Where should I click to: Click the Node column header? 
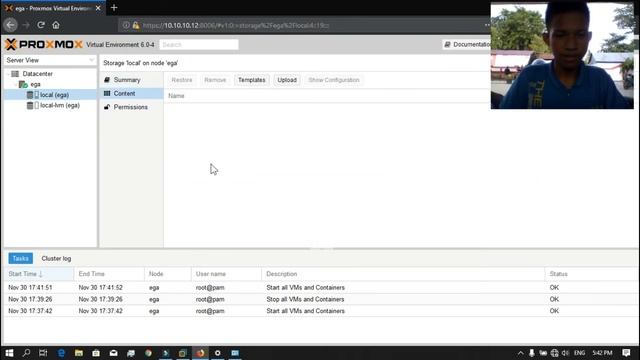(167, 274)
